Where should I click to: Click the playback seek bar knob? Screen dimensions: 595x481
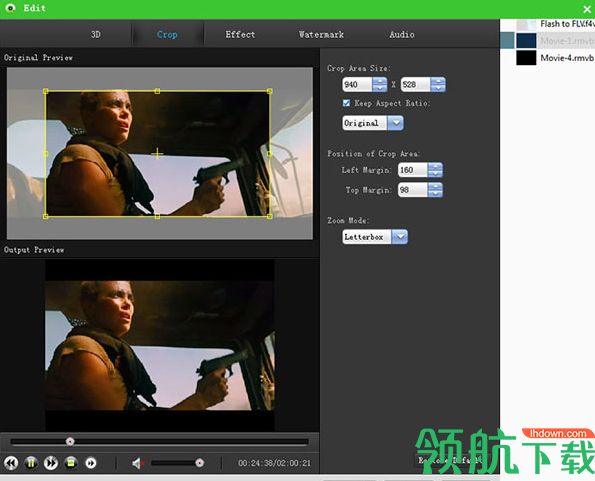coord(70,441)
